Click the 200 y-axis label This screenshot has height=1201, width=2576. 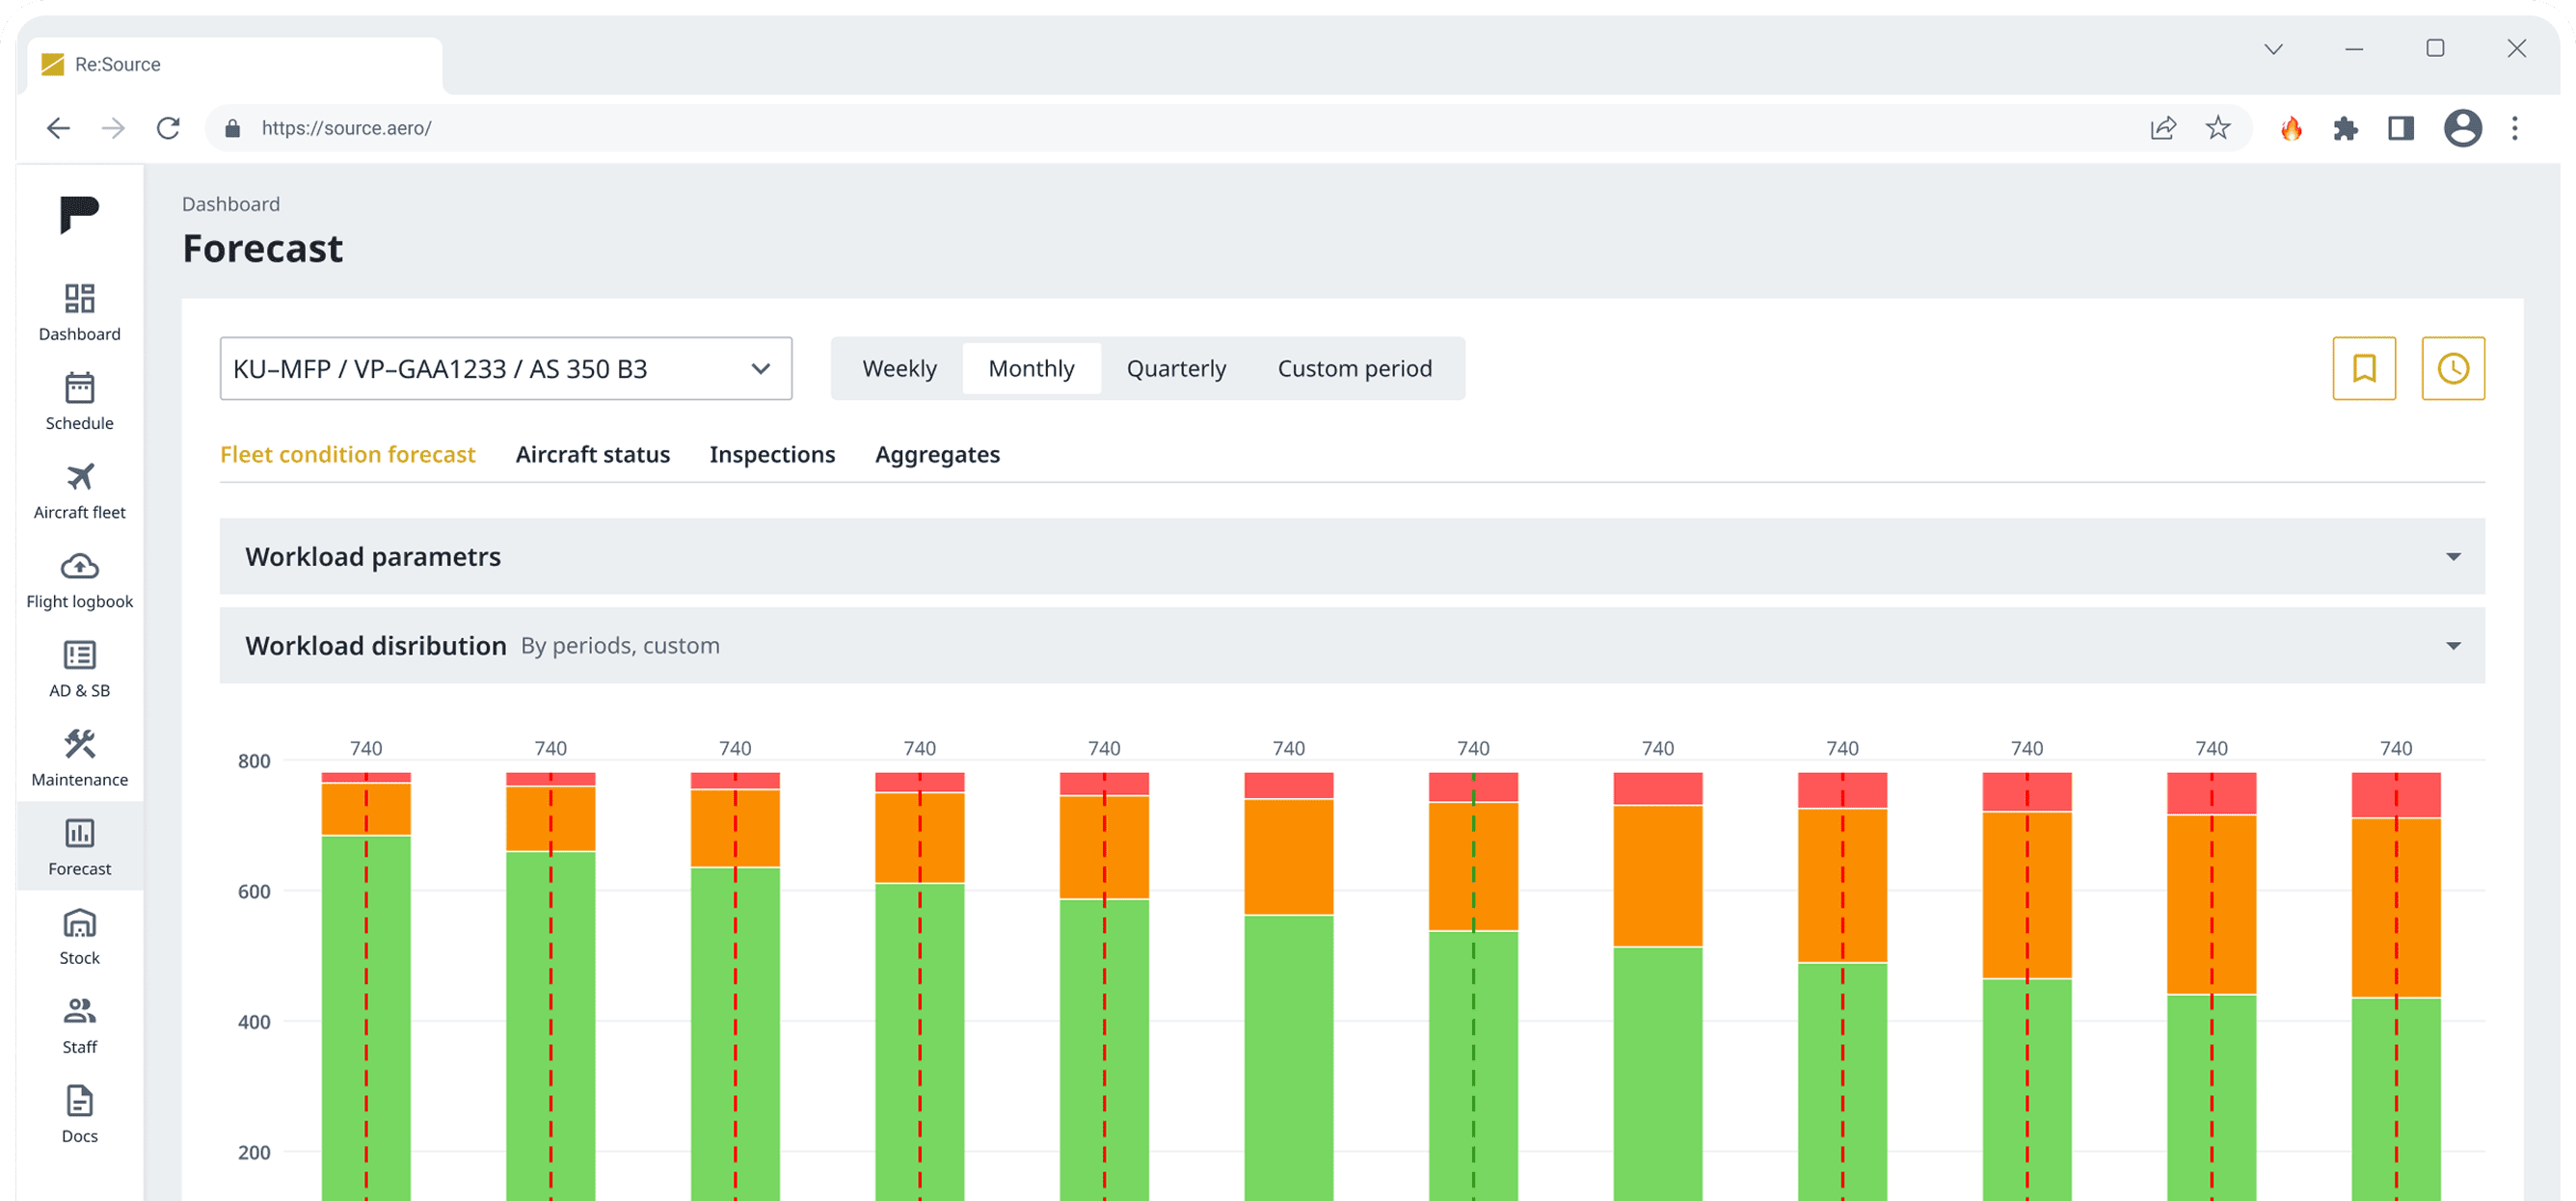(x=254, y=1152)
